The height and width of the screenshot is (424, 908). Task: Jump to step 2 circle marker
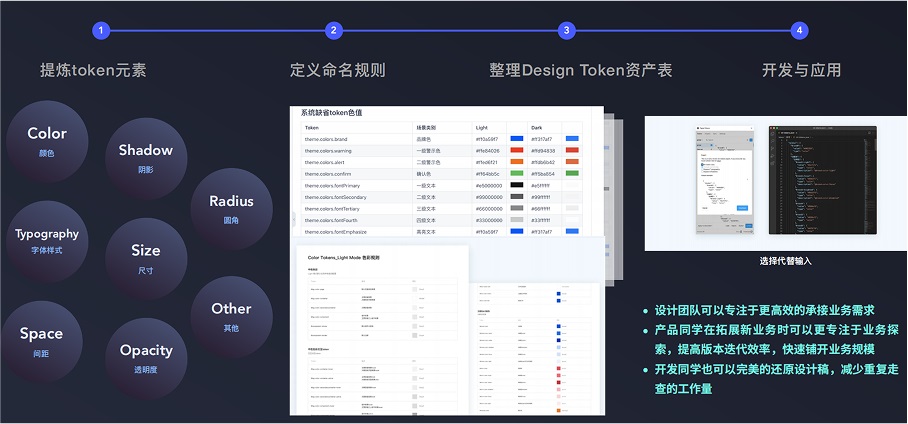[x=334, y=31]
